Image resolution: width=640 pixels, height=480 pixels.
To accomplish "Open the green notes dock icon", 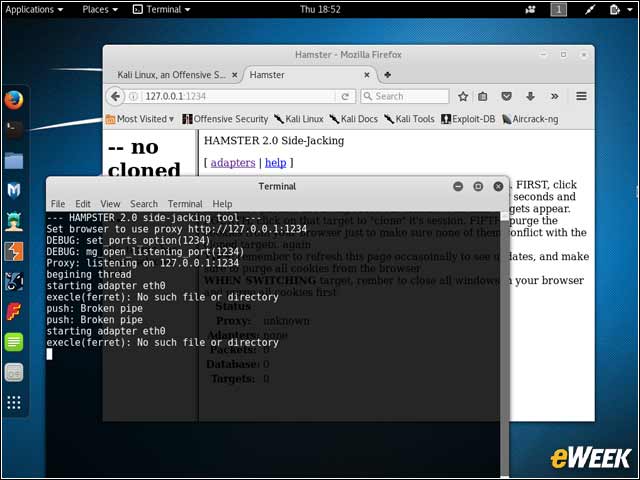I will [x=14, y=342].
